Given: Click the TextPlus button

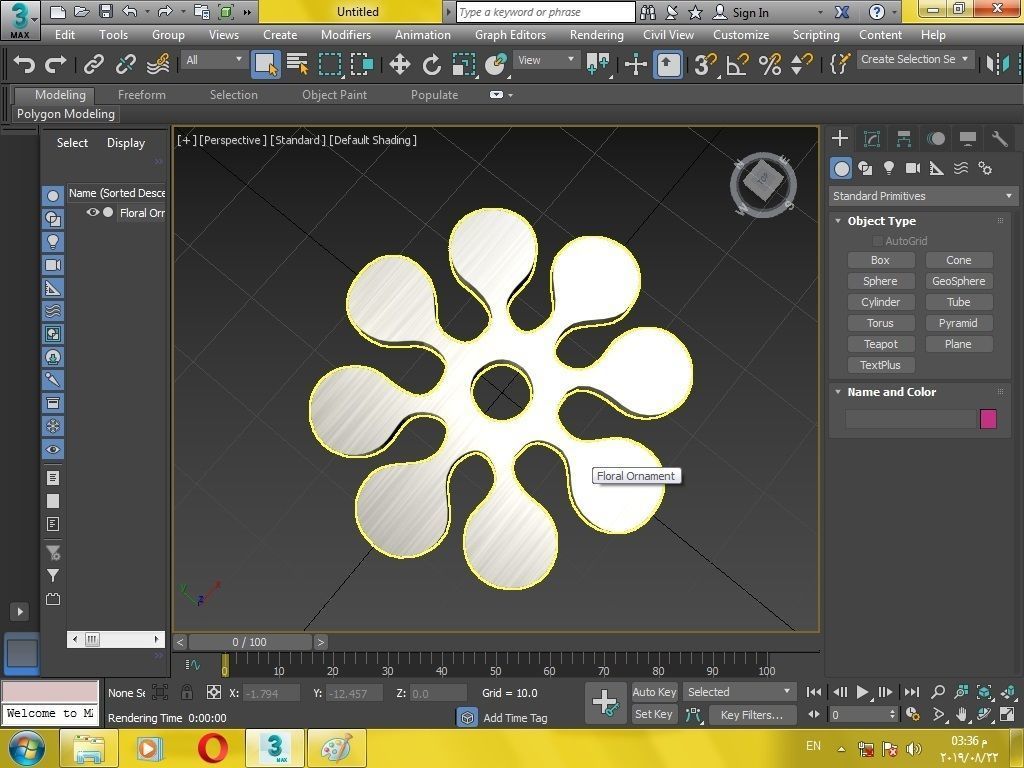Looking at the screenshot, I should 880,365.
